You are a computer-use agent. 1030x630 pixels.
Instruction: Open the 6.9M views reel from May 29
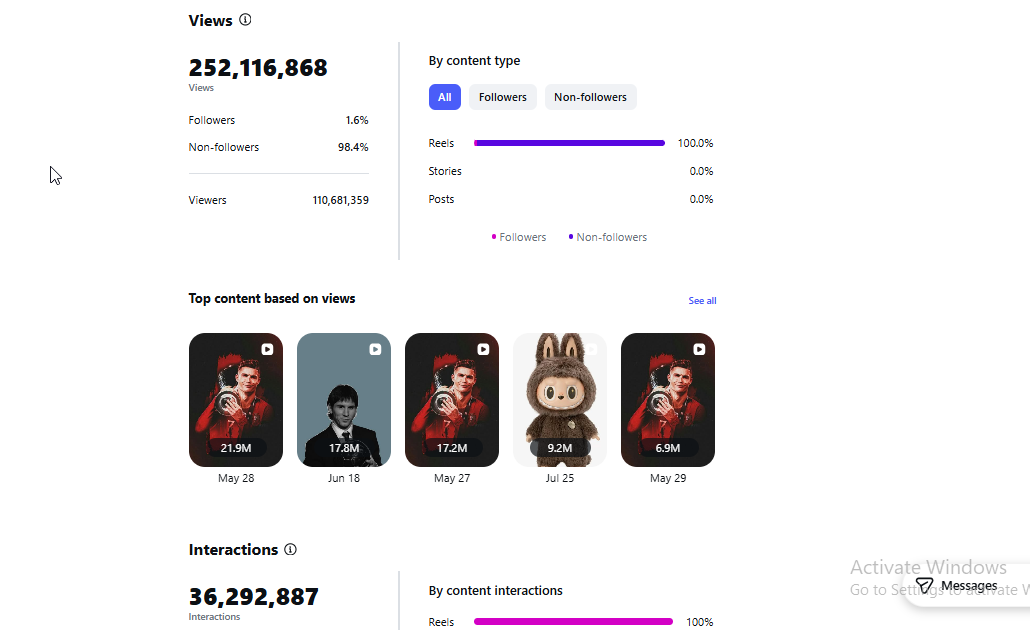(x=668, y=400)
